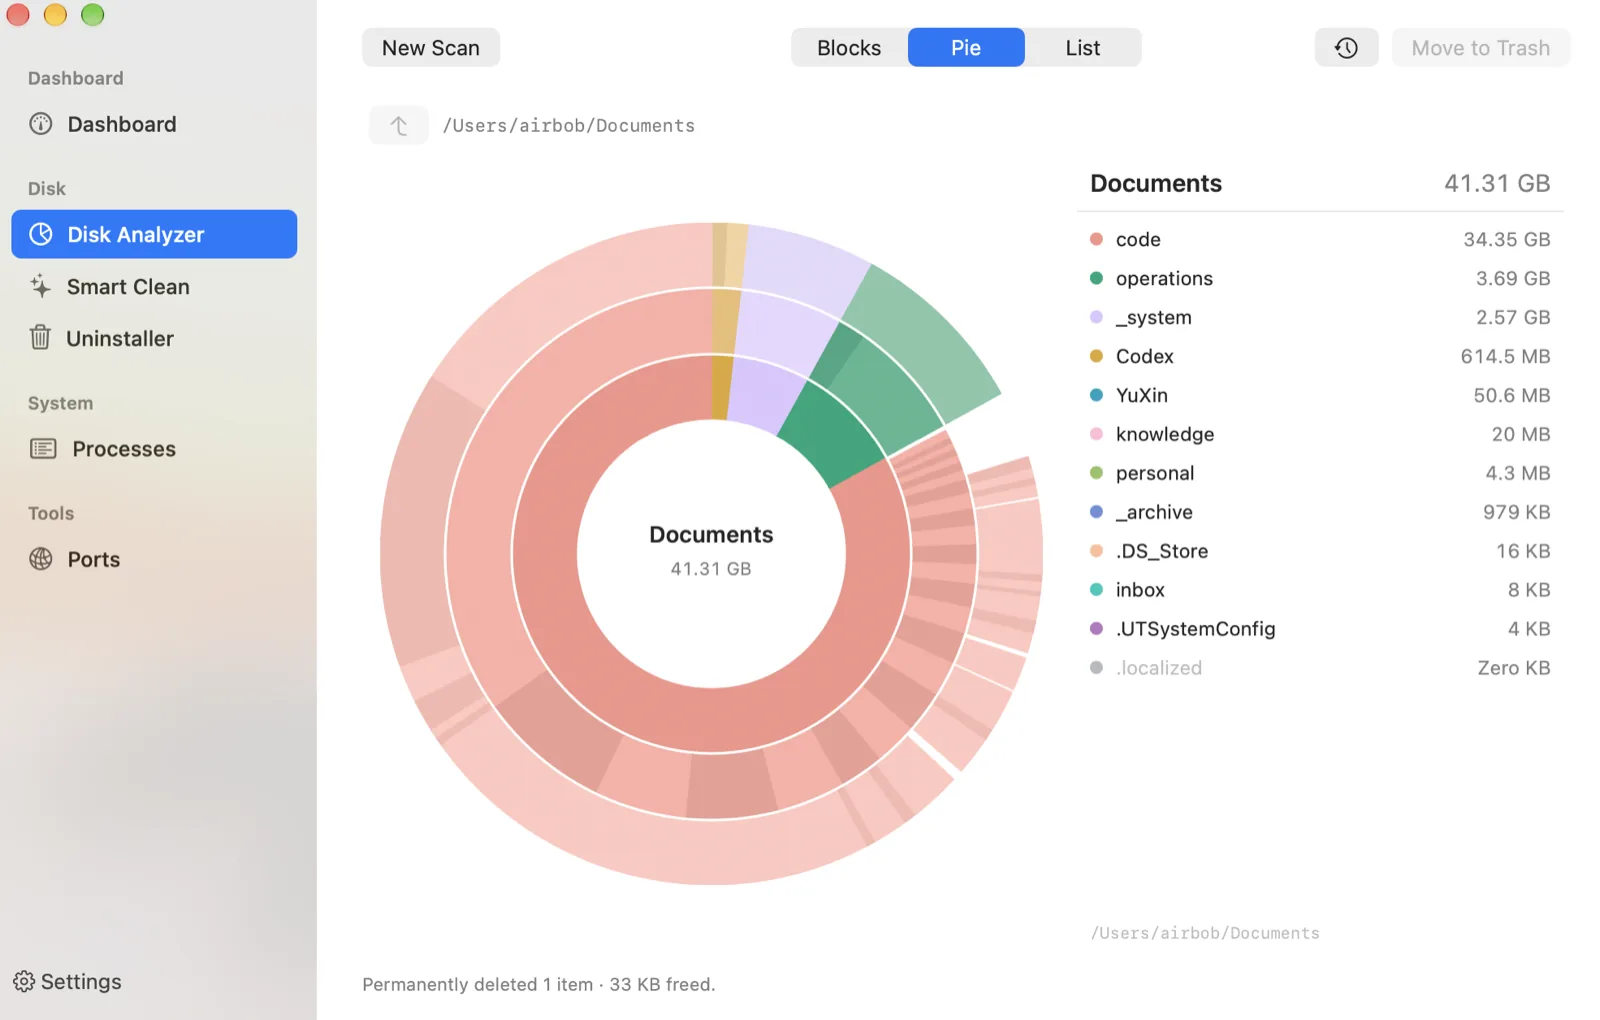Screen dimensions: 1600x1020
Task: Select the _system folder row
Action: (1320, 317)
